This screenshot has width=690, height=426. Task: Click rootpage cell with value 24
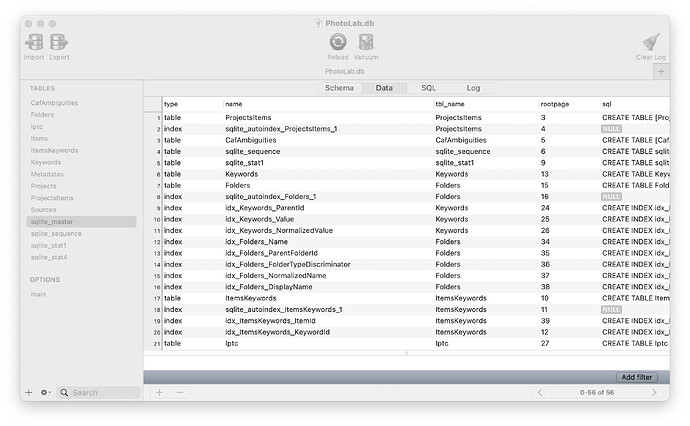(545, 208)
